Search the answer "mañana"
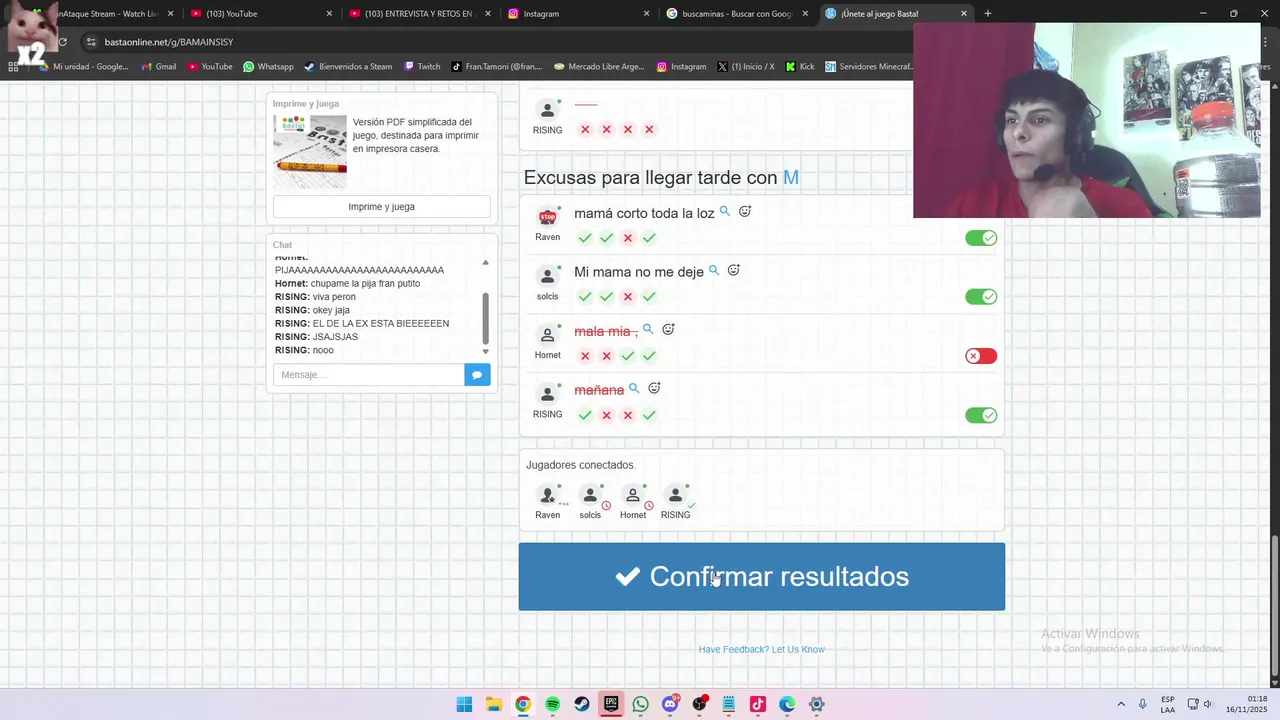1280x720 pixels. click(634, 389)
